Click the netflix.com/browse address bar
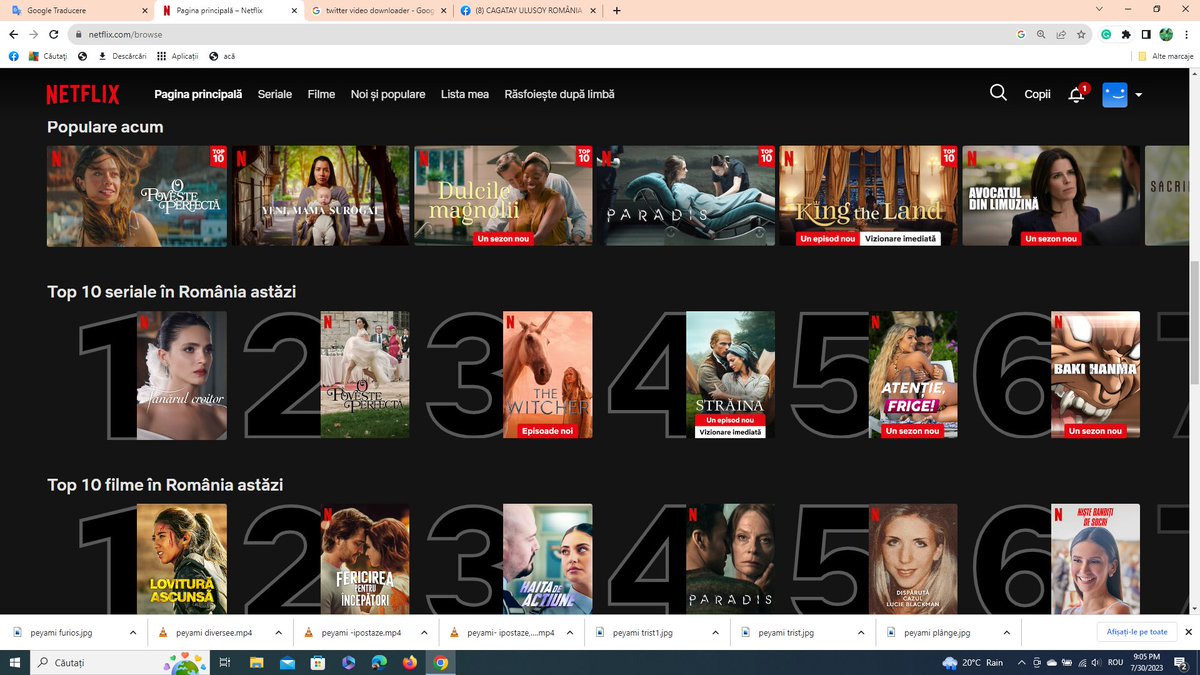The height and width of the screenshot is (675, 1200). coord(540,34)
